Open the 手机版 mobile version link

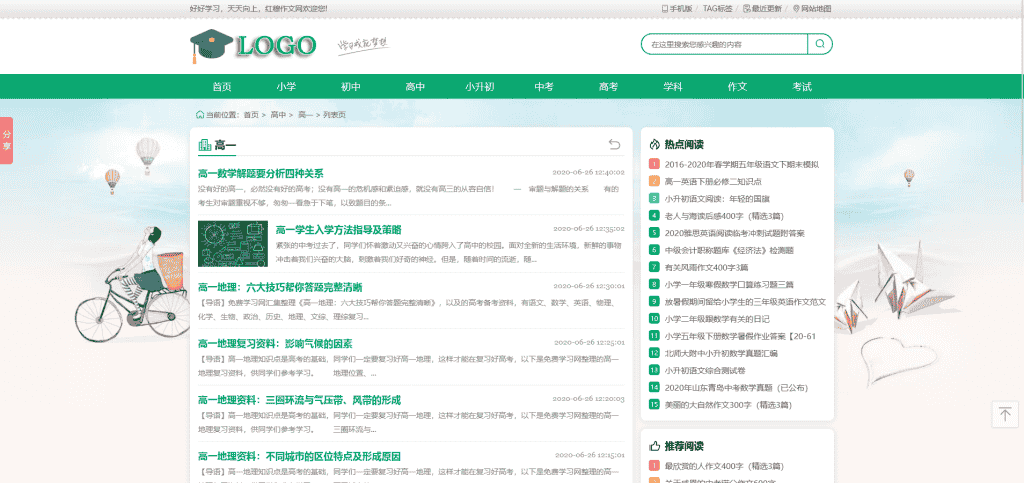coord(677,8)
